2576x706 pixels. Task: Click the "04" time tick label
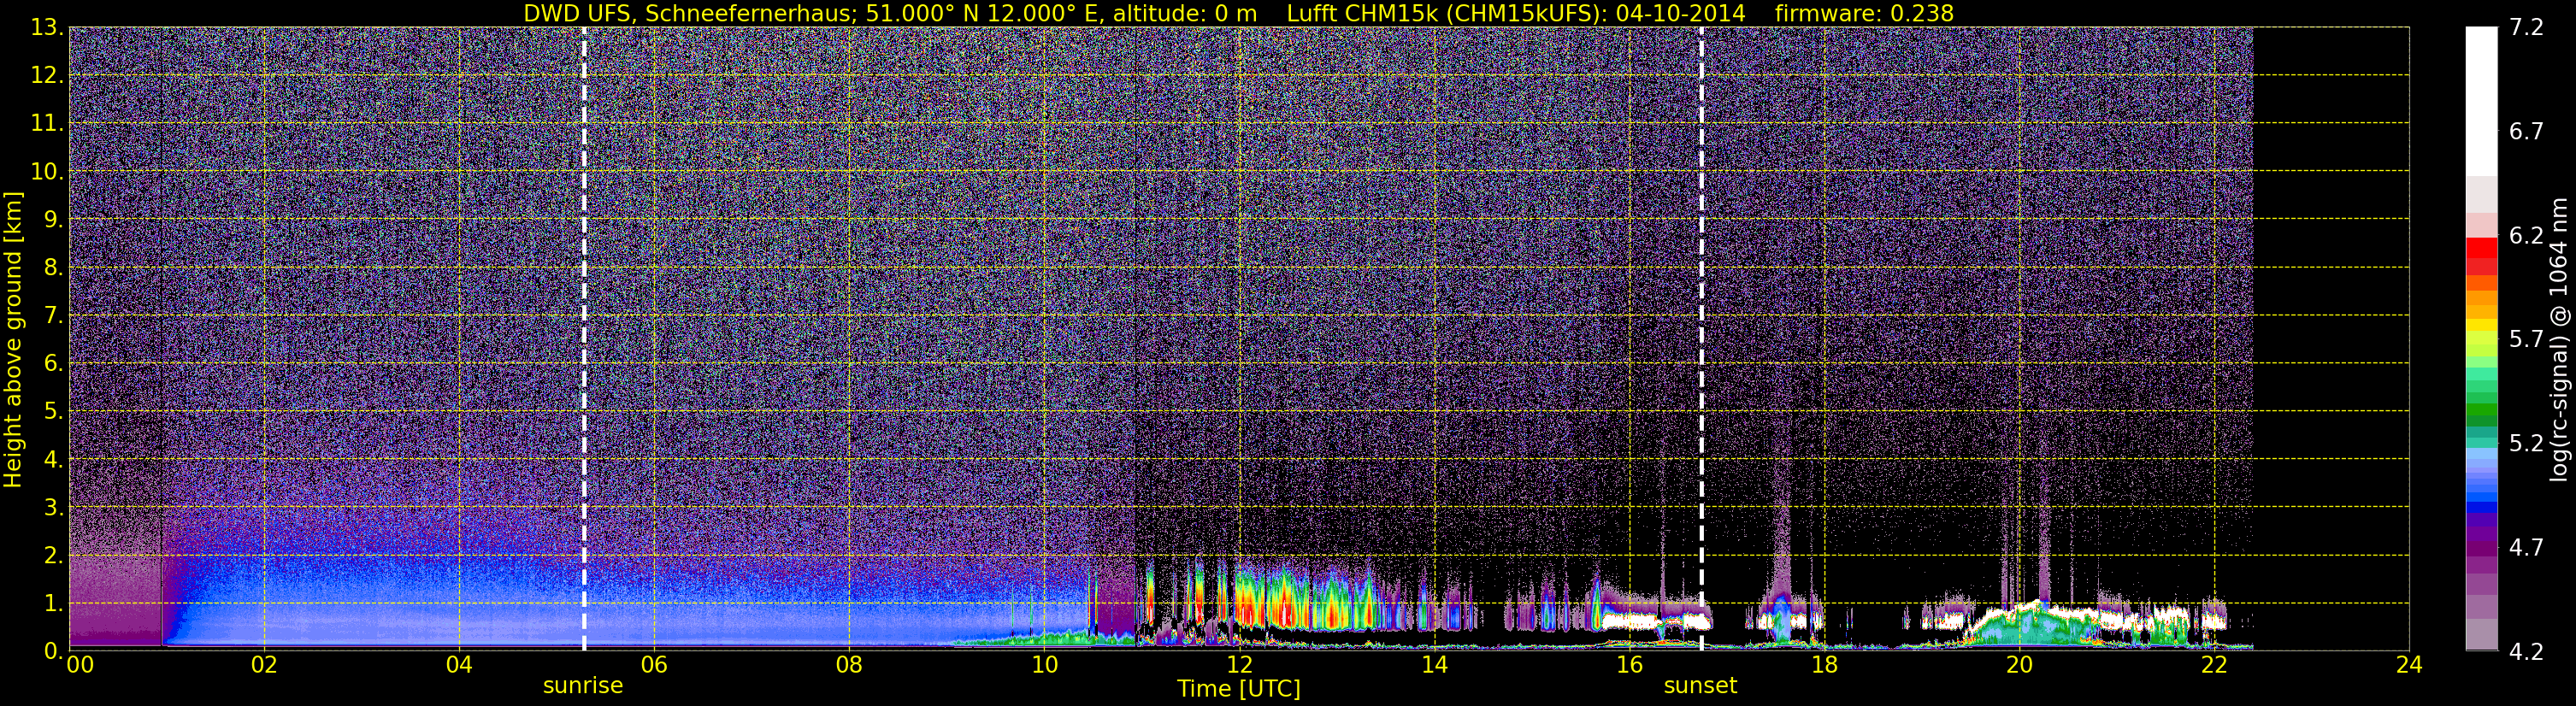(459, 665)
